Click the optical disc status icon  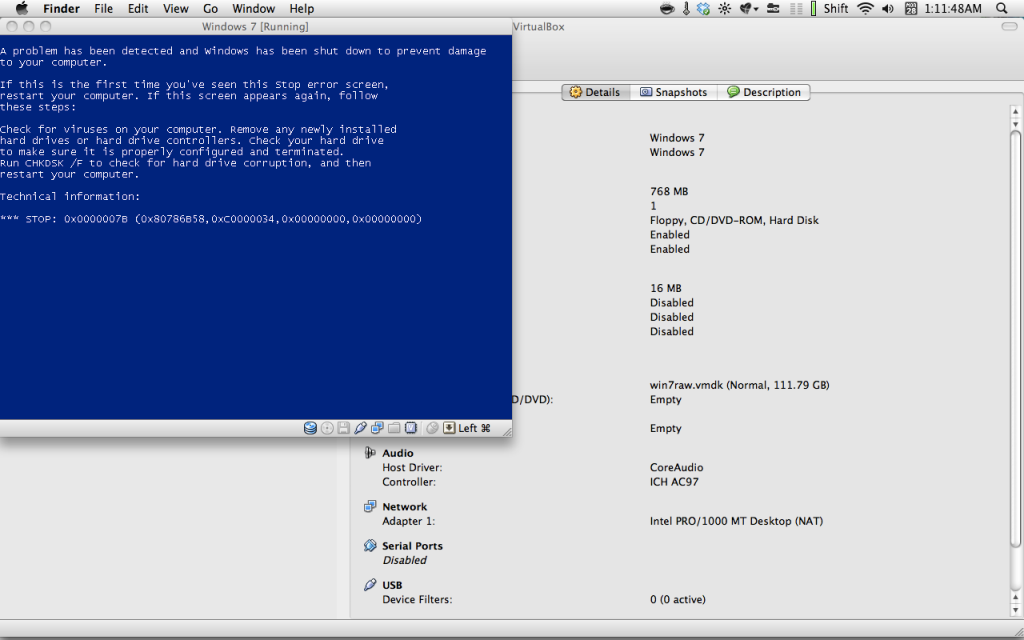pyautogui.click(x=327, y=428)
